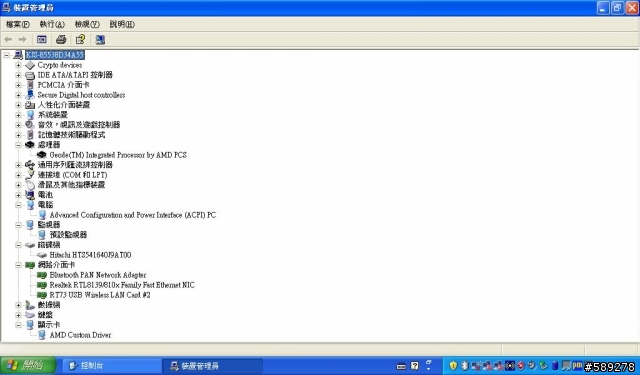The width and height of the screenshot is (640, 375).
Task: Open the 說明(H) menu
Action: click(x=122, y=24)
